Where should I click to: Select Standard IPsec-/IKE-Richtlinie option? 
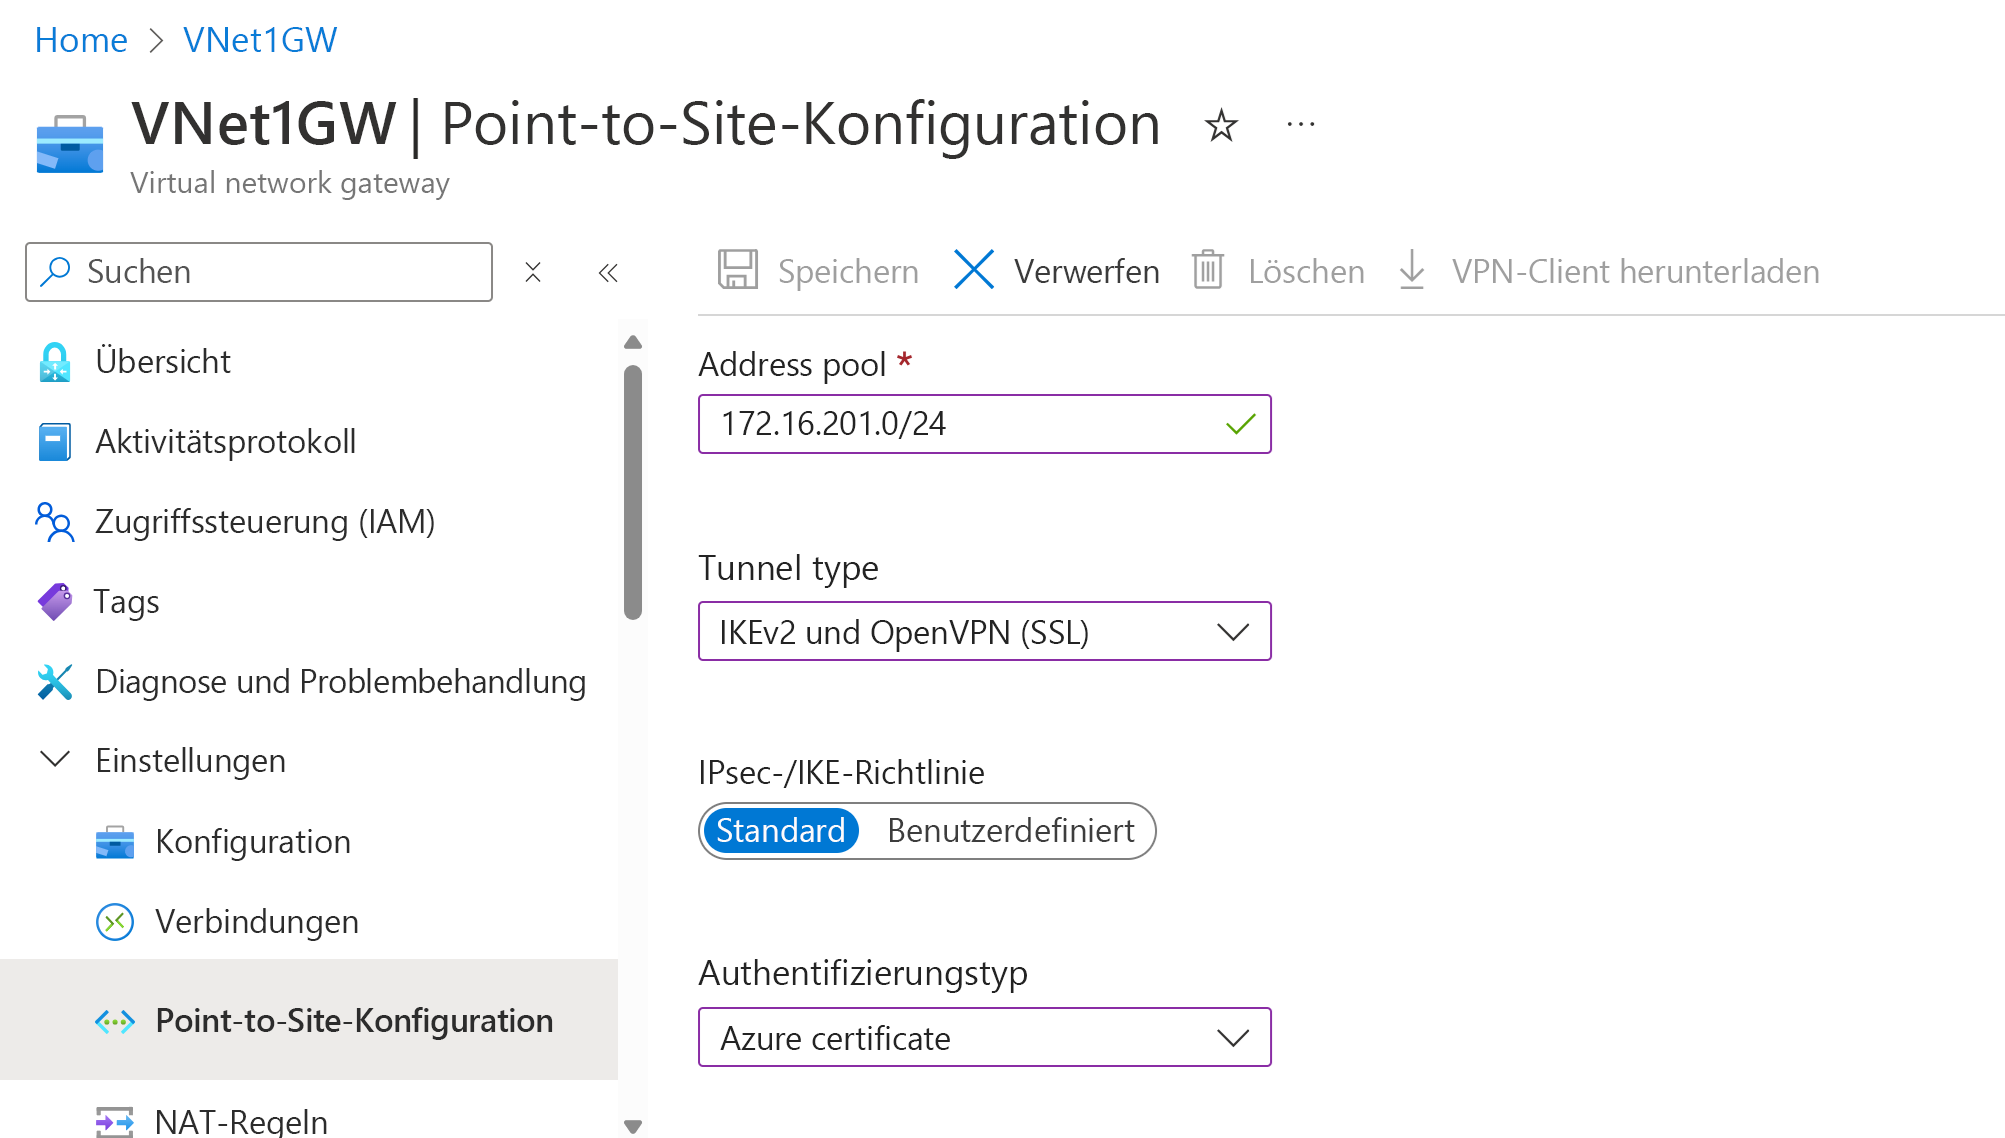click(780, 831)
